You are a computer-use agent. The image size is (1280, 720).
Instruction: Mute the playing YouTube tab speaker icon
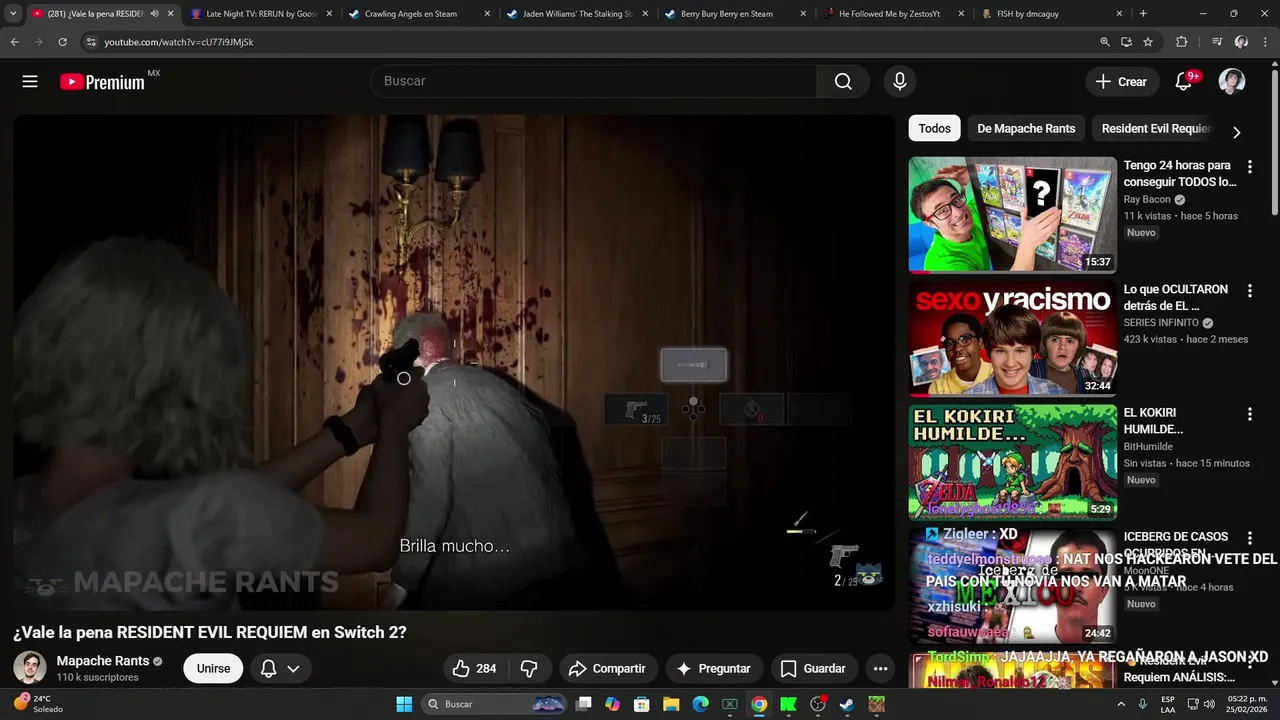coord(155,14)
